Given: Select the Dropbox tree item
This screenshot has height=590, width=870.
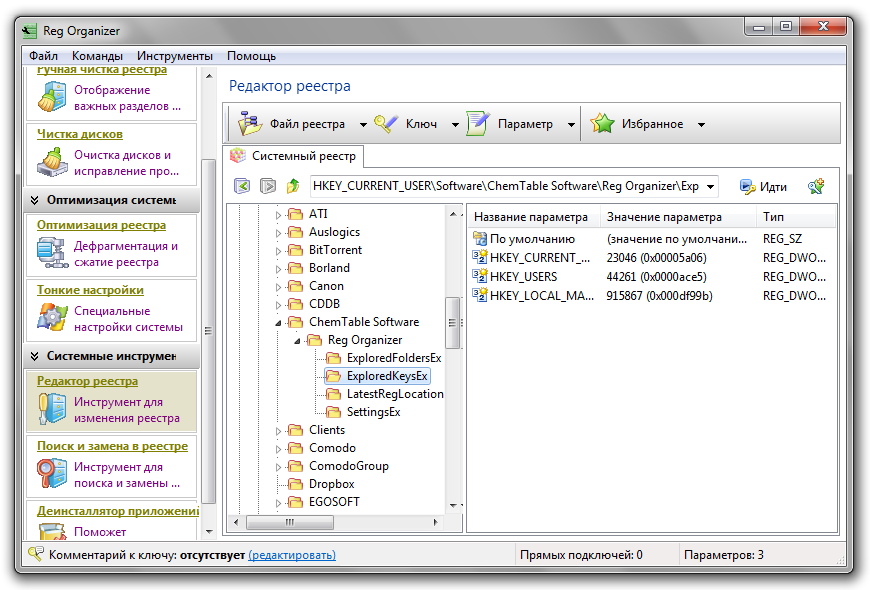Looking at the screenshot, I should 331,484.
